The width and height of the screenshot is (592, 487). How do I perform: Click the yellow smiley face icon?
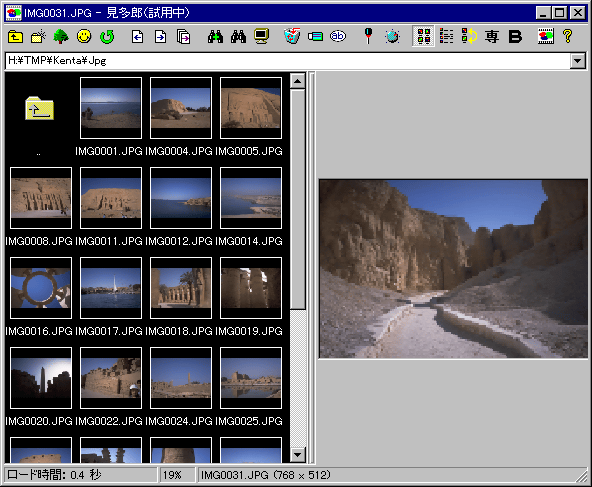pos(84,37)
